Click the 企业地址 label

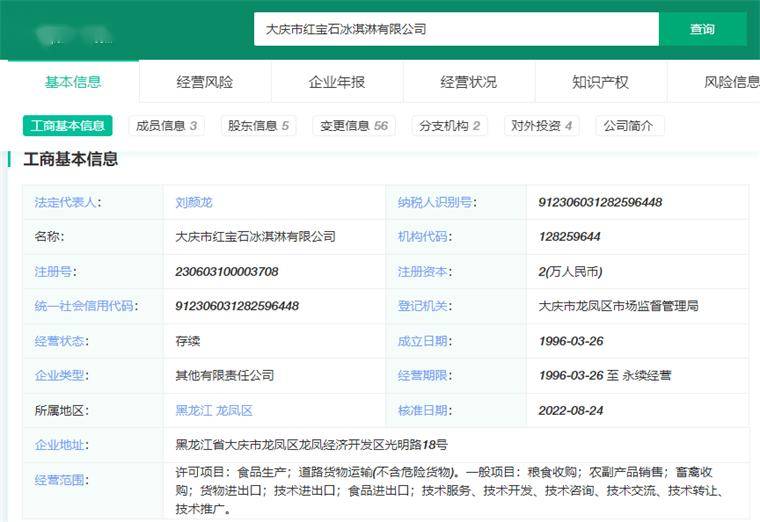point(61,445)
